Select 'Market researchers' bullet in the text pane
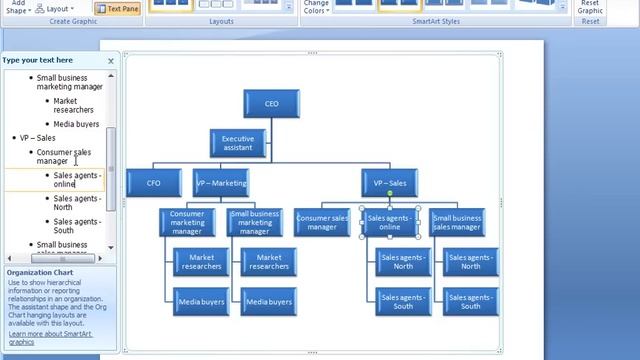The height and width of the screenshot is (360, 640). coord(73,105)
